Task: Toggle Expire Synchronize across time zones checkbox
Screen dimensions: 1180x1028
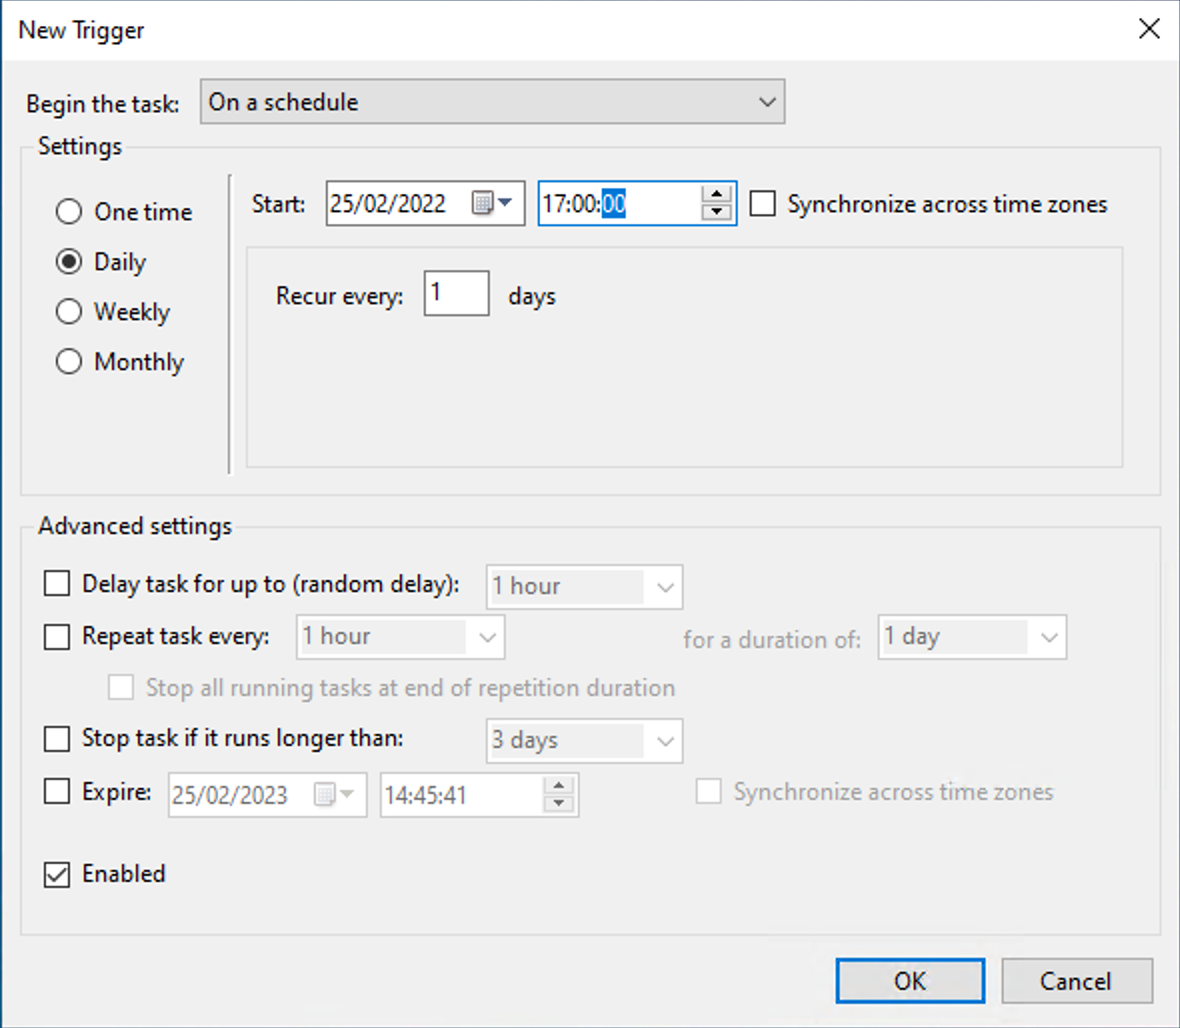Action: [708, 792]
